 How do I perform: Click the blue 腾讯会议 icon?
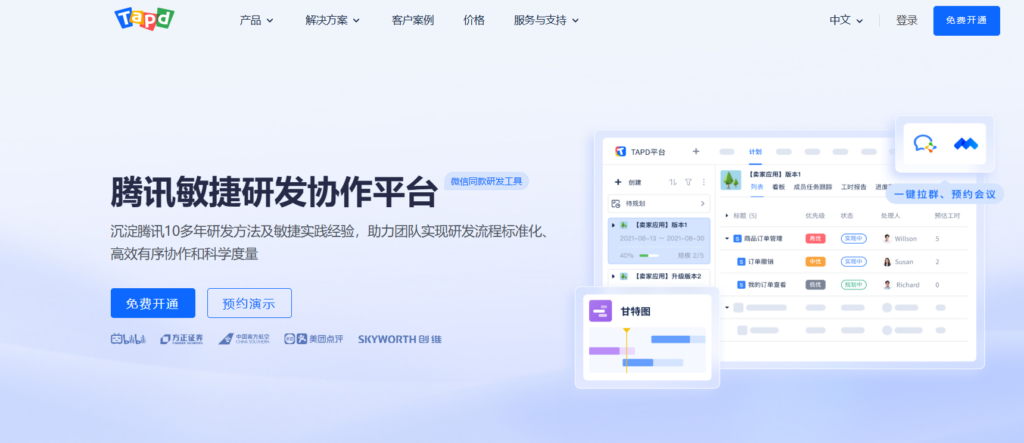[x=966, y=144]
